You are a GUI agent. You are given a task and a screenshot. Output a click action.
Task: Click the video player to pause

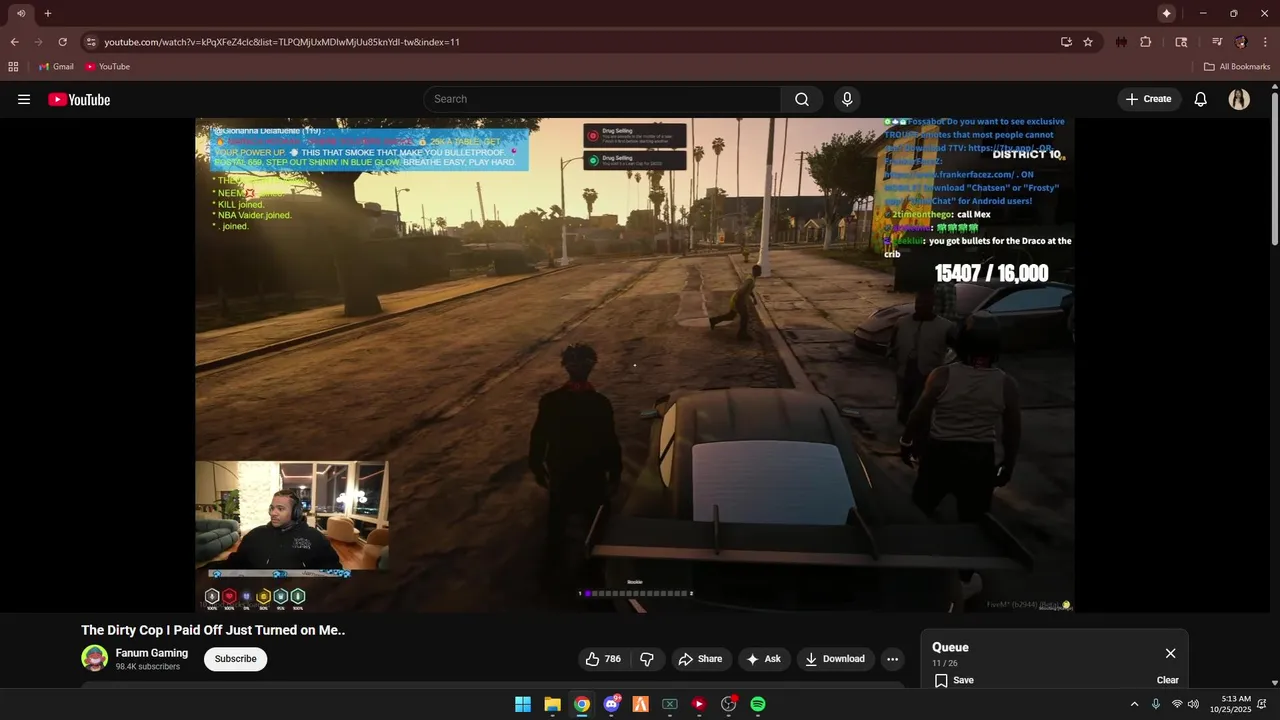[635, 365]
